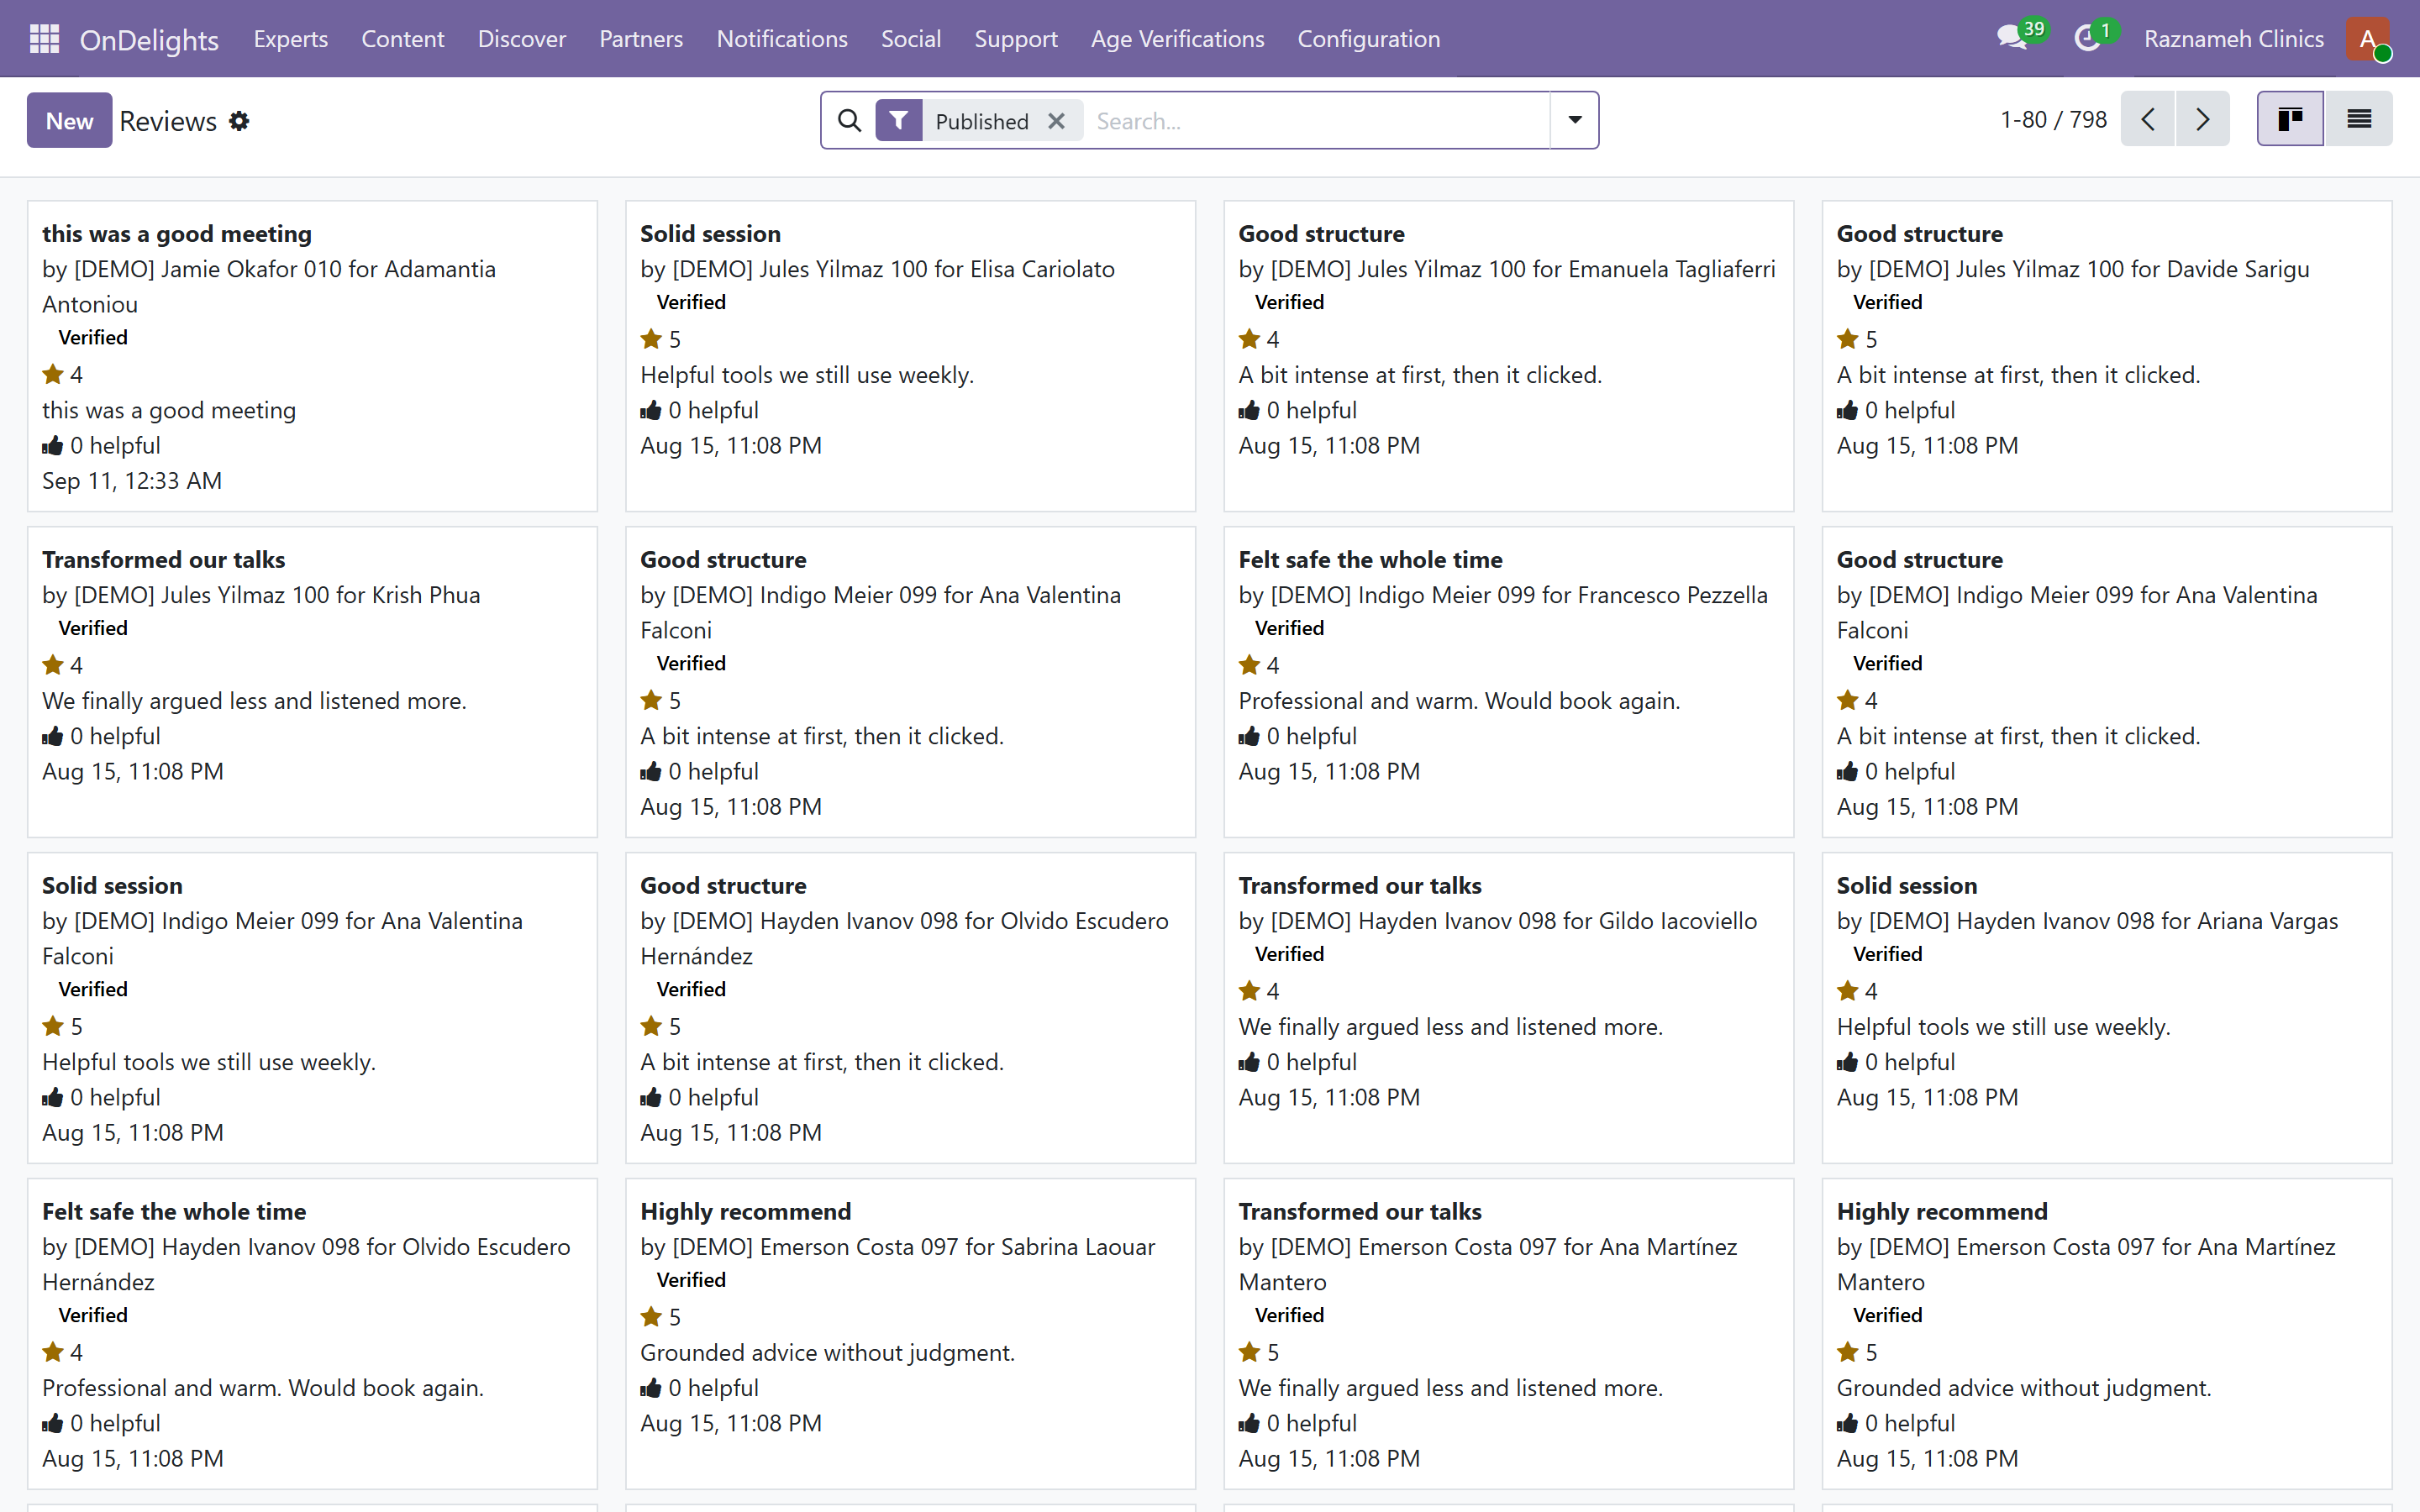Click thumbs-up icon on 'this was a good meeting' card
The image size is (2420, 1512).
pos(53,446)
